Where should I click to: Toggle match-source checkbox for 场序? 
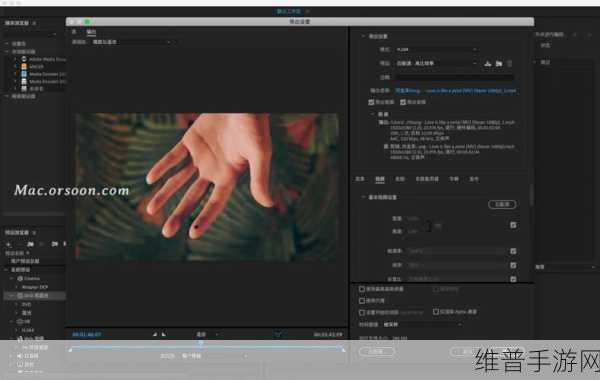513,265
